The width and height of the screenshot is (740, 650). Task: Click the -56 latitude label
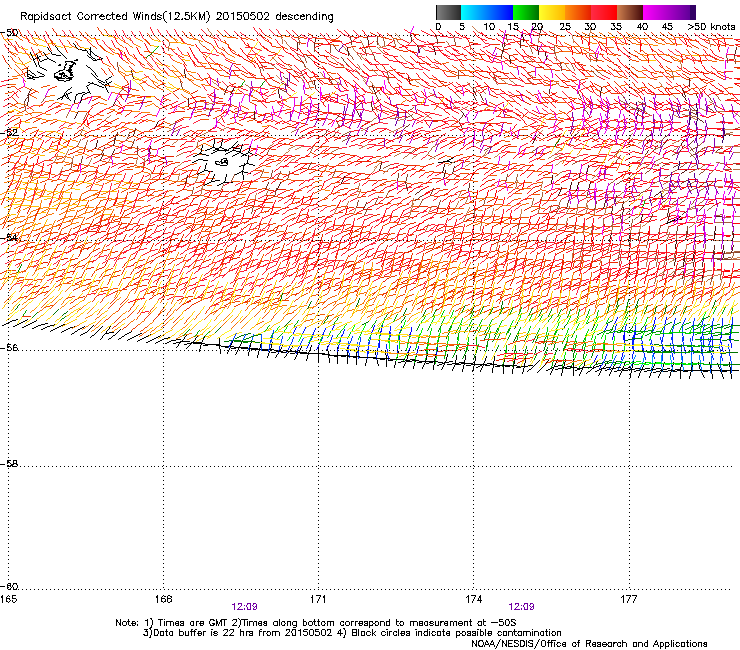pos(9,347)
